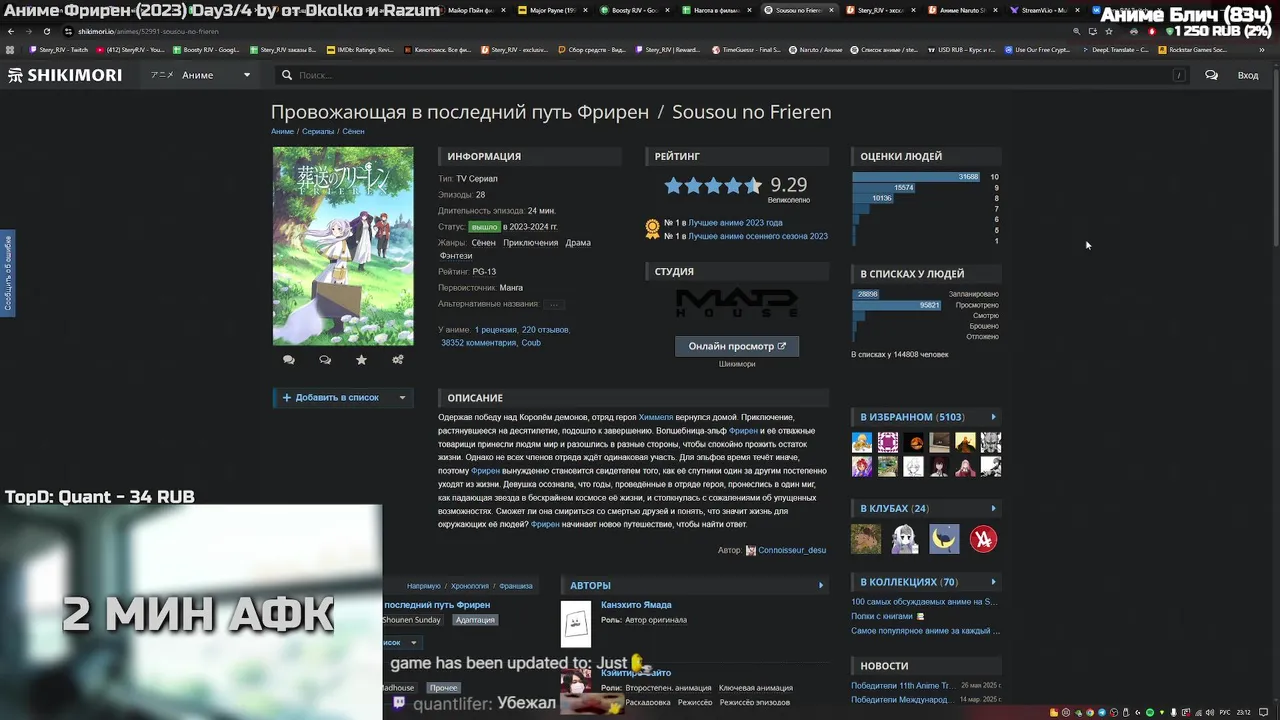Open the red club logo avatar
This screenshot has width=1280, height=720.
click(983, 539)
